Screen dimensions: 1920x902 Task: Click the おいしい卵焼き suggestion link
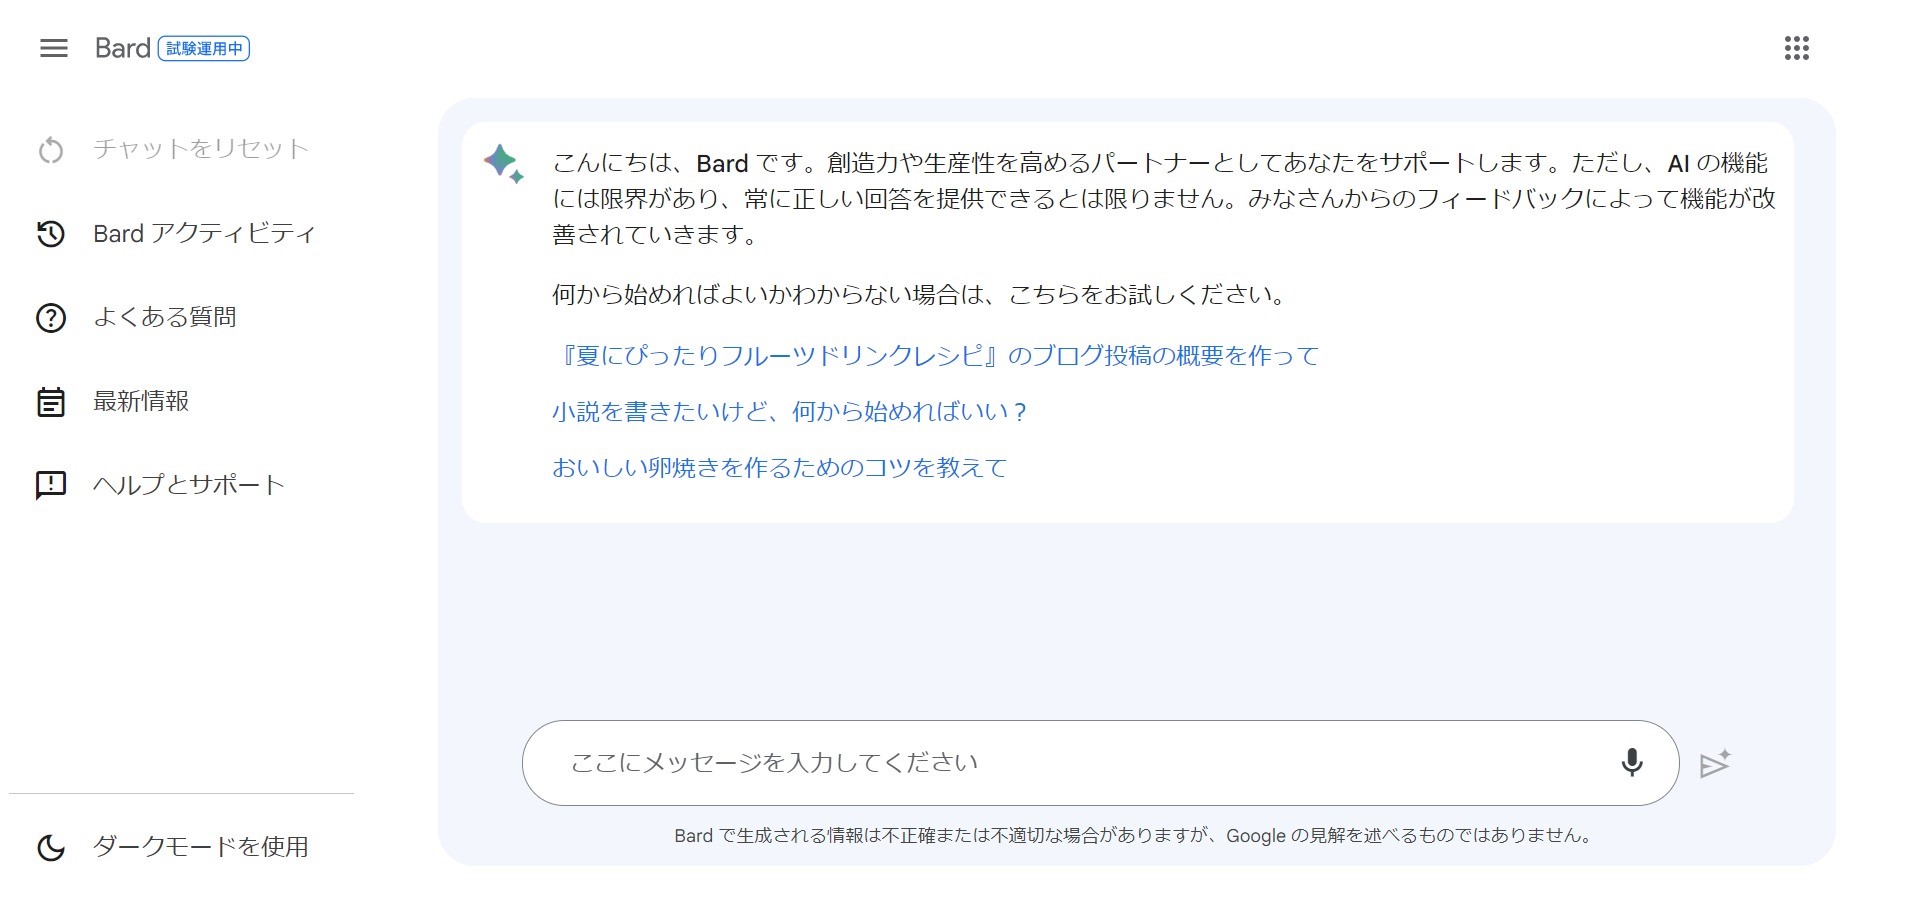click(x=780, y=468)
